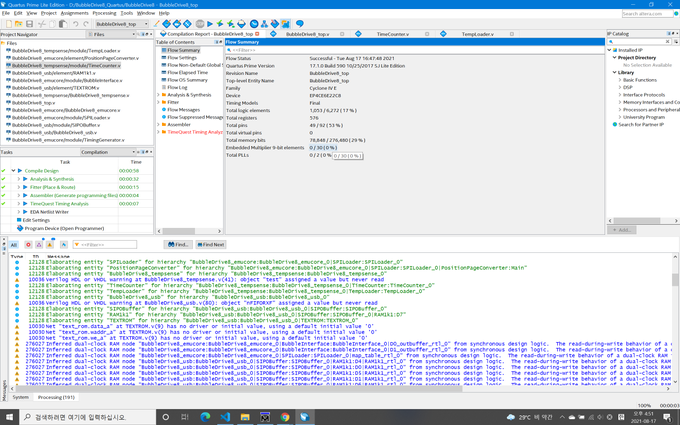The width and height of the screenshot is (680, 425).
Task: Open the help speech bubble icon
Action: (300, 23)
